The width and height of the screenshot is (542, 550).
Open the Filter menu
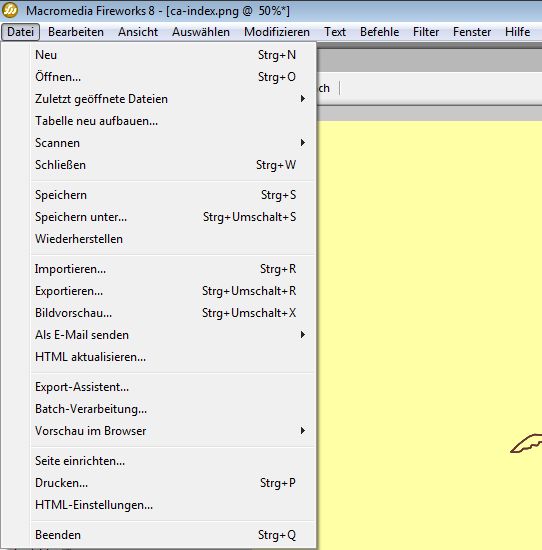tap(426, 32)
